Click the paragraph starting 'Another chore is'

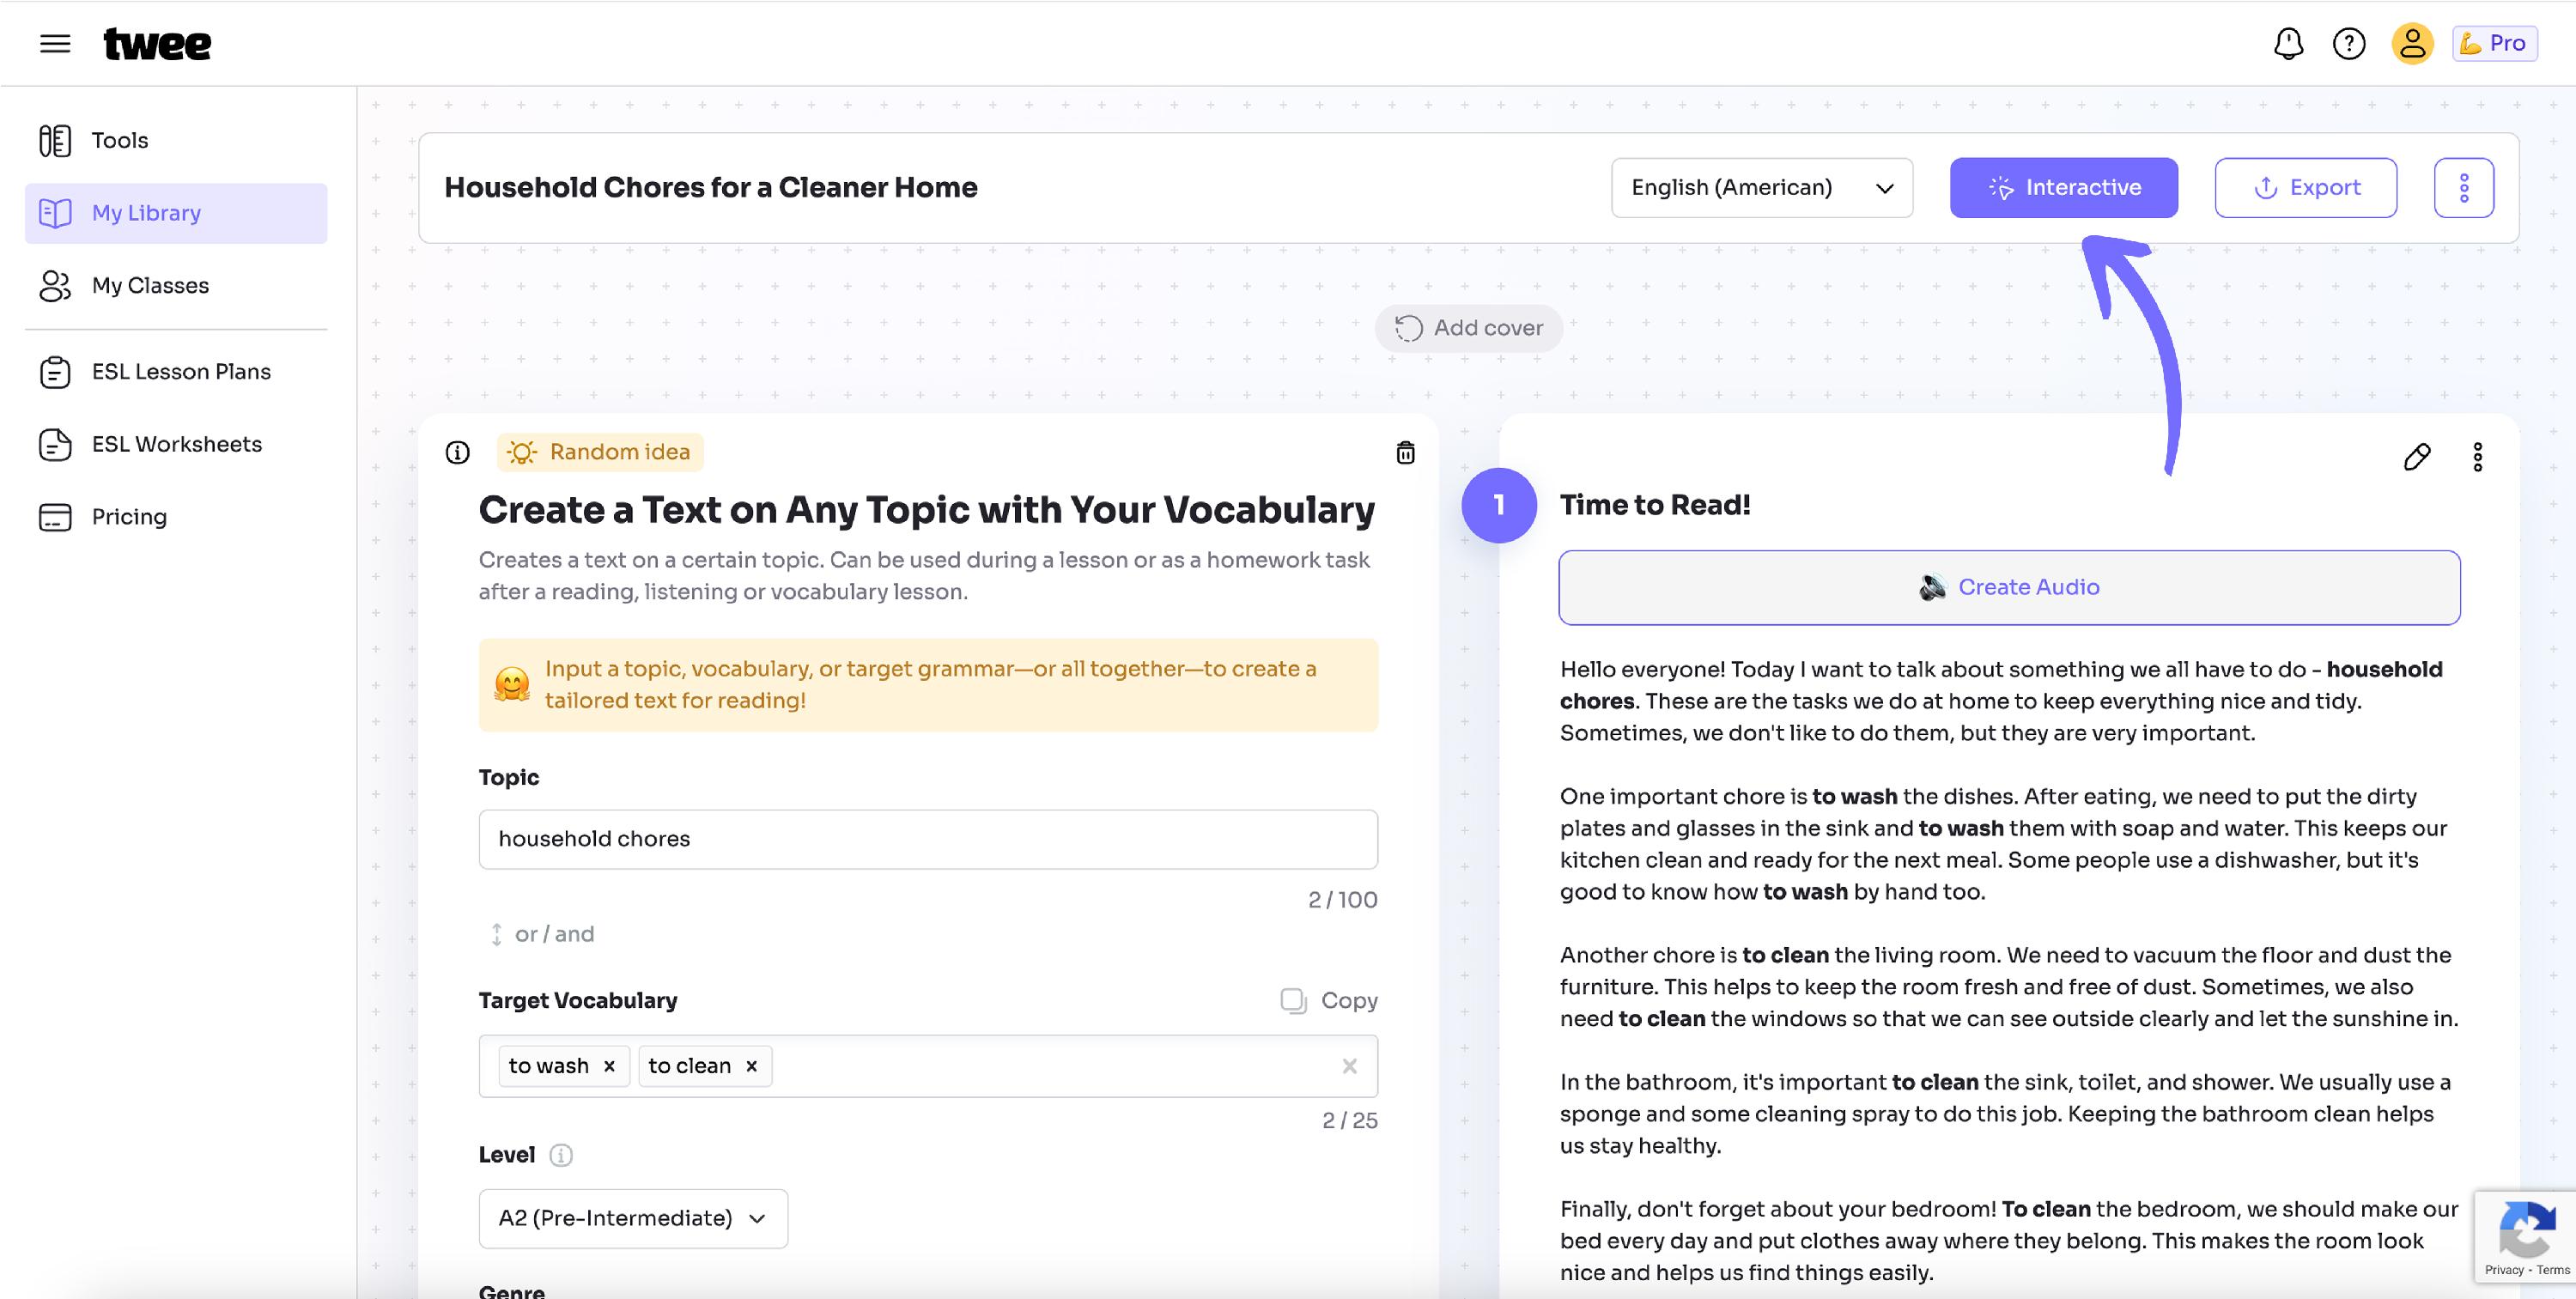tap(2009, 987)
